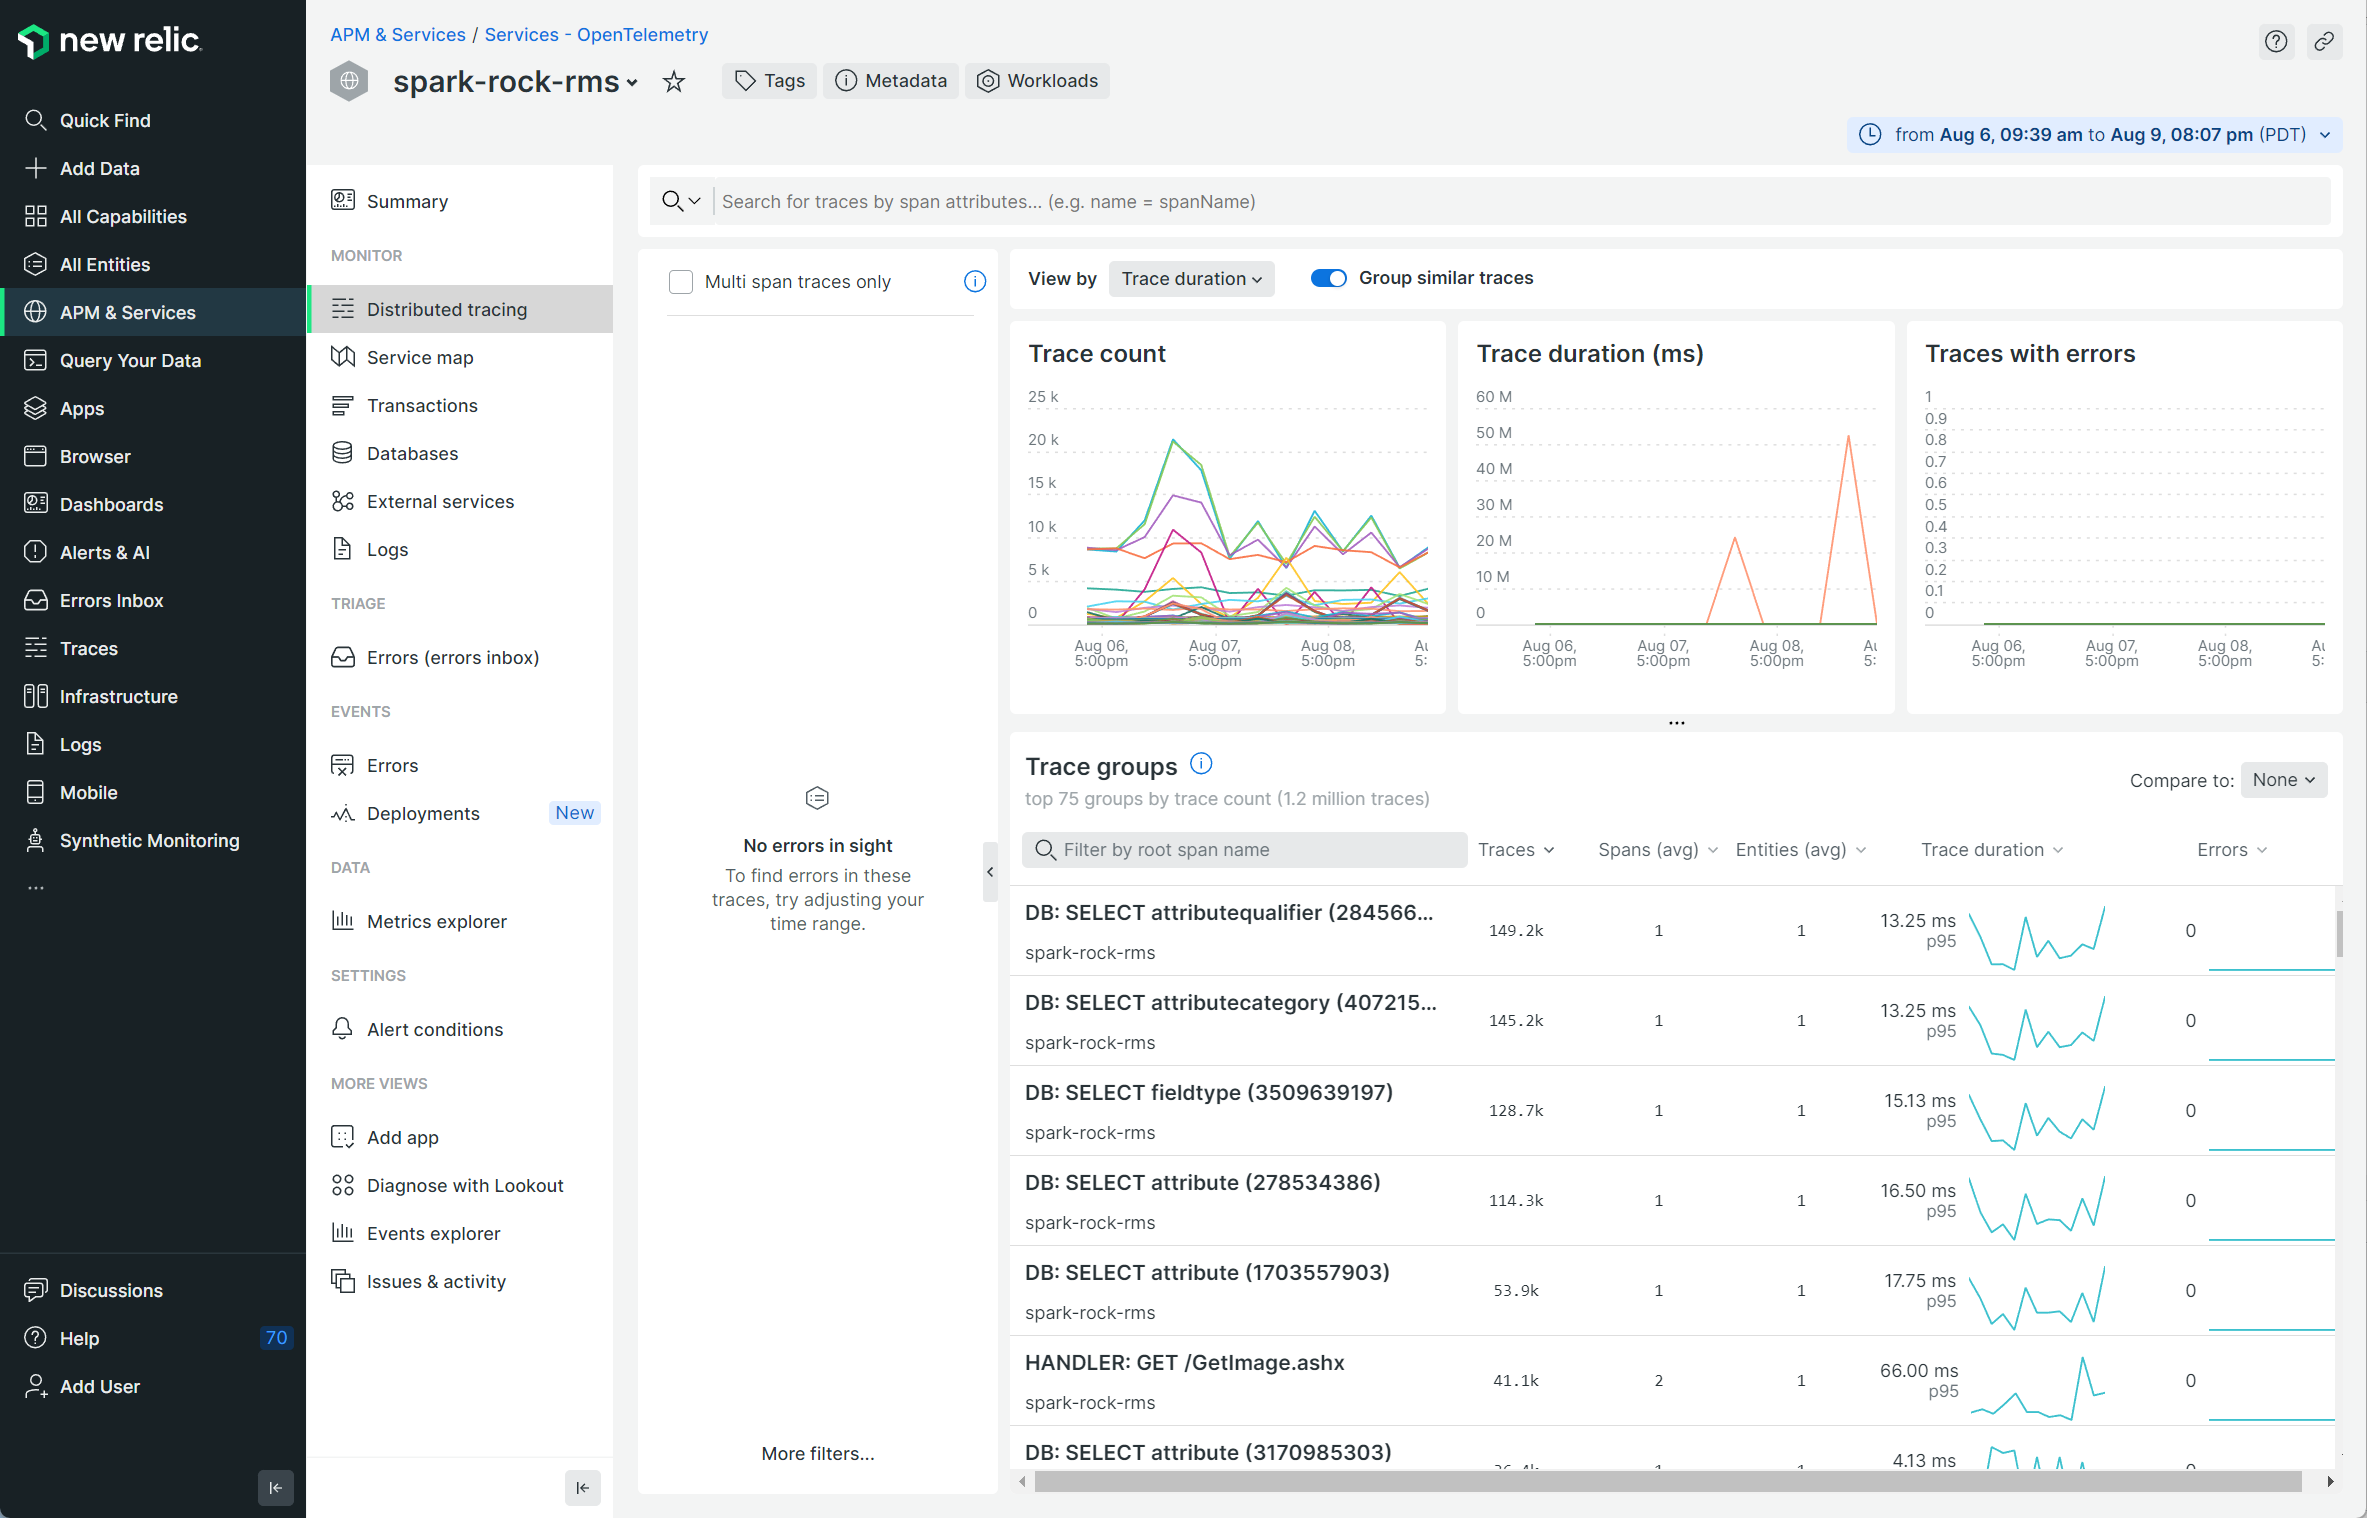The width and height of the screenshot is (2367, 1518).
Task: Open Transactions menu item
Action: click(460, 405)
